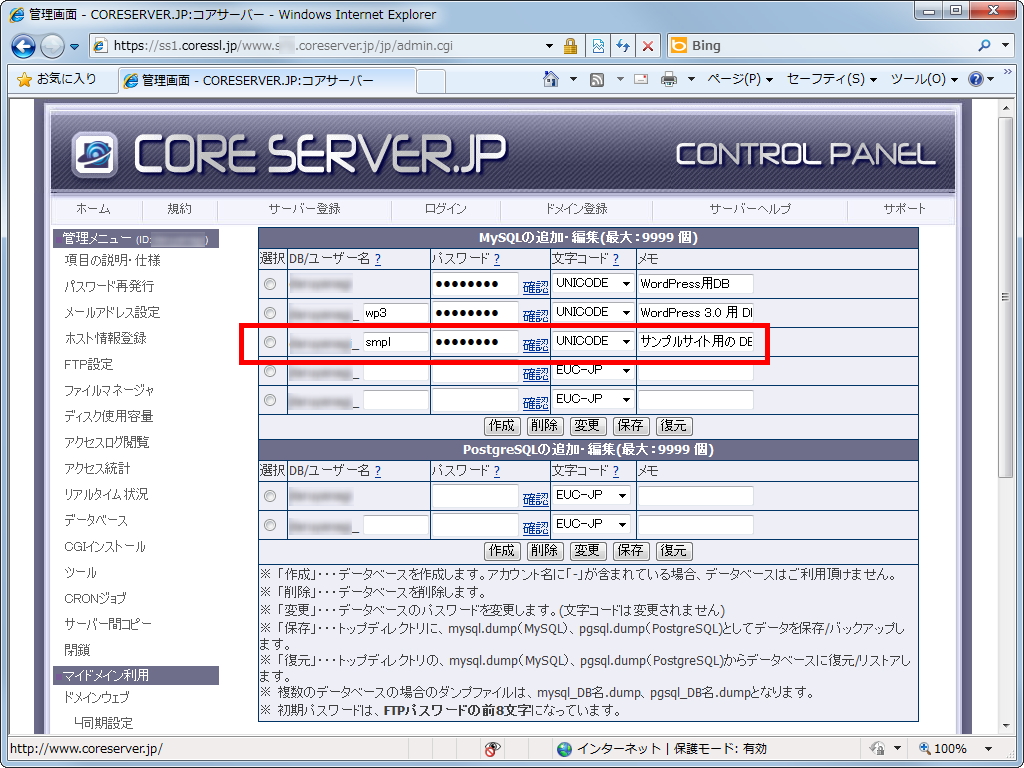
Task: Open a new blank tab
Action: tap(431, 81)
